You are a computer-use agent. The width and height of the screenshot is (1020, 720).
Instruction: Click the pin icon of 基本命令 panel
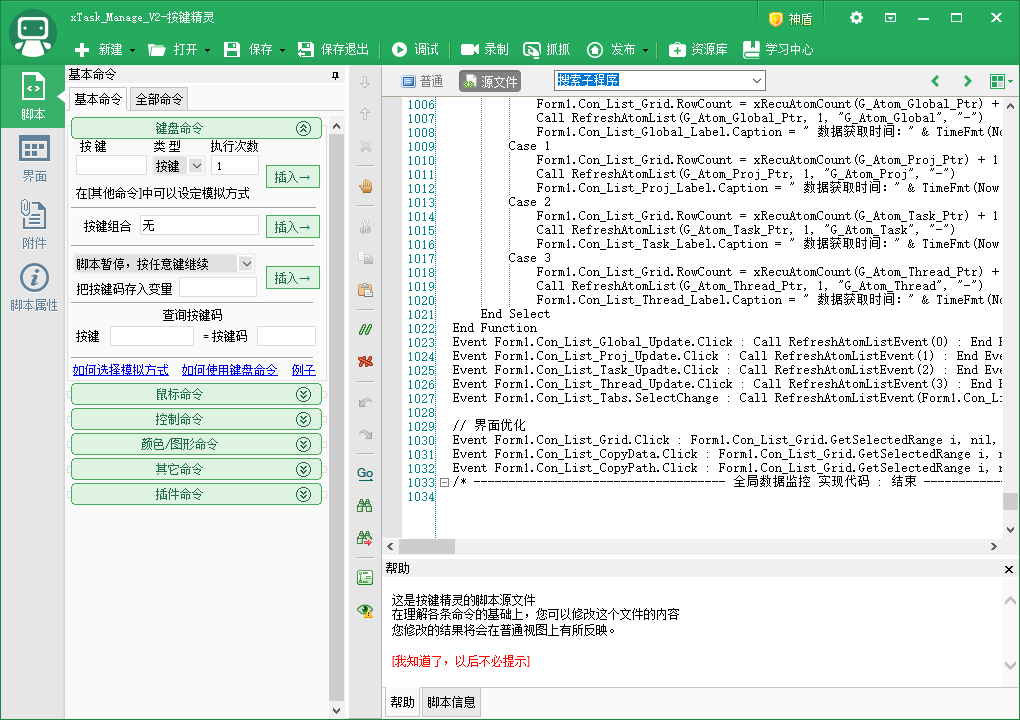point(335,75)
